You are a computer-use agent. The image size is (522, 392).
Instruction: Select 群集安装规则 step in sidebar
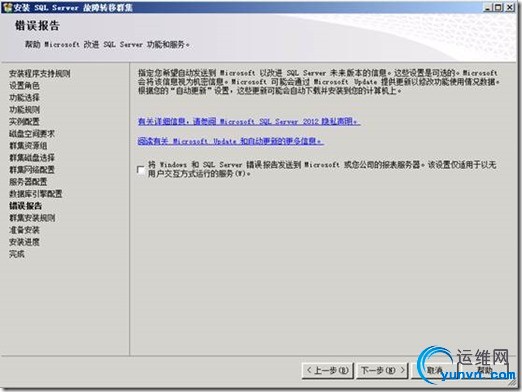[32, 218]
